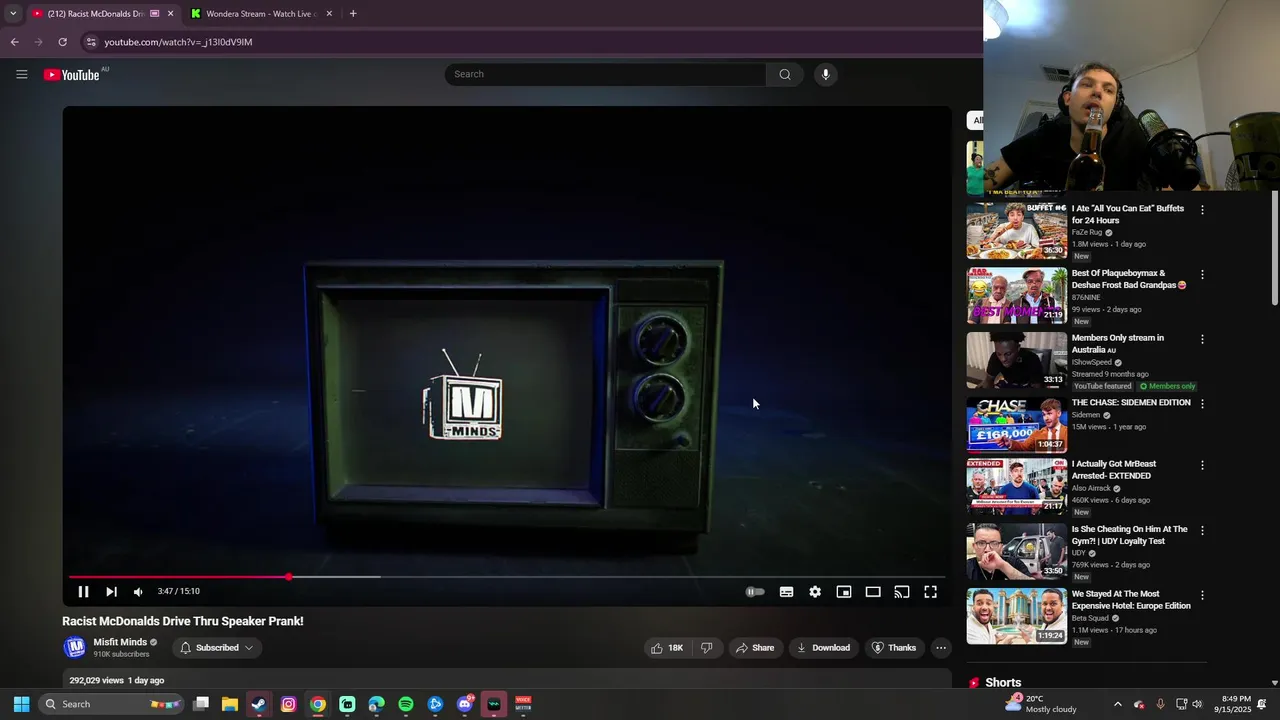Download the video
1280x720 pixels.
[823, 648]
